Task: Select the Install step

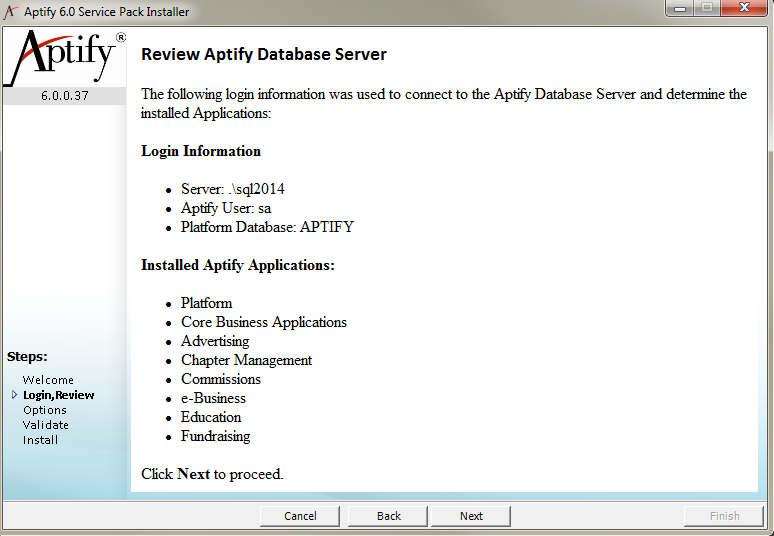Action: click(x=40, y=440)
